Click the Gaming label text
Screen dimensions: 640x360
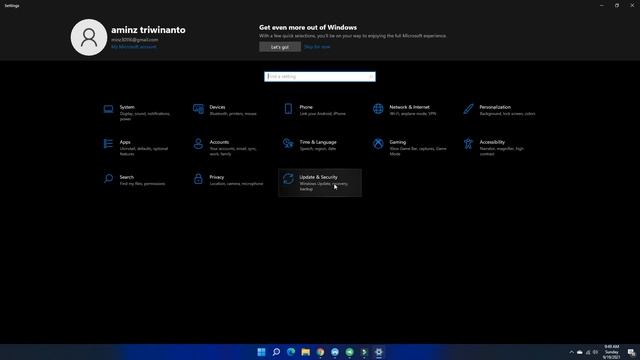coord(398,142)
